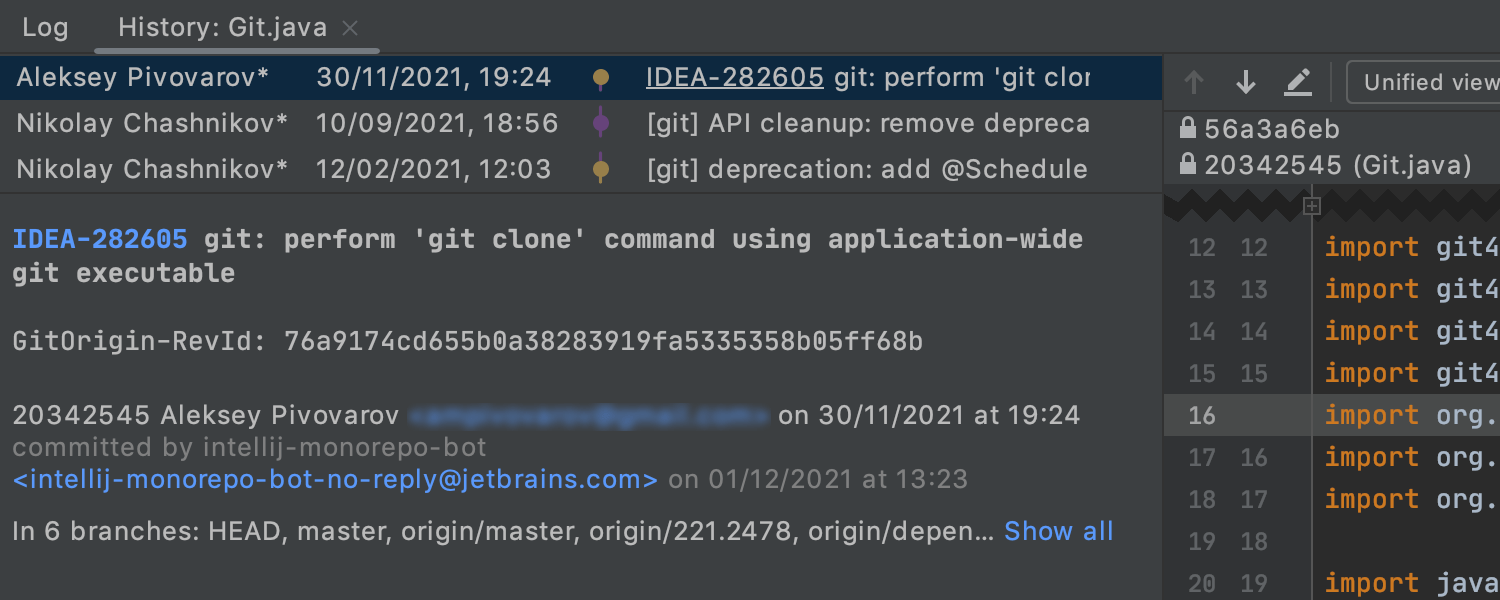Close the History: Git.java tab
1500x600 pixels.
(350, 28)
